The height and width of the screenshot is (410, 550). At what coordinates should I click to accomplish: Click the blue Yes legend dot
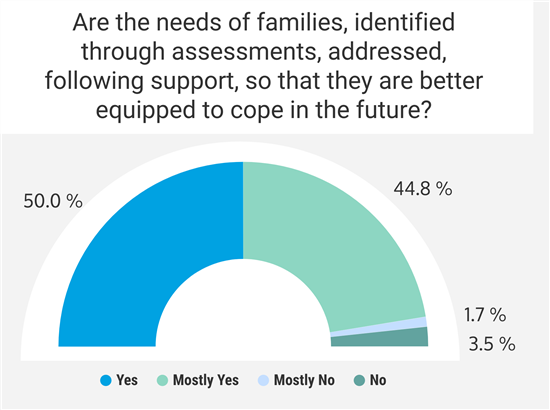pos(106,381)
